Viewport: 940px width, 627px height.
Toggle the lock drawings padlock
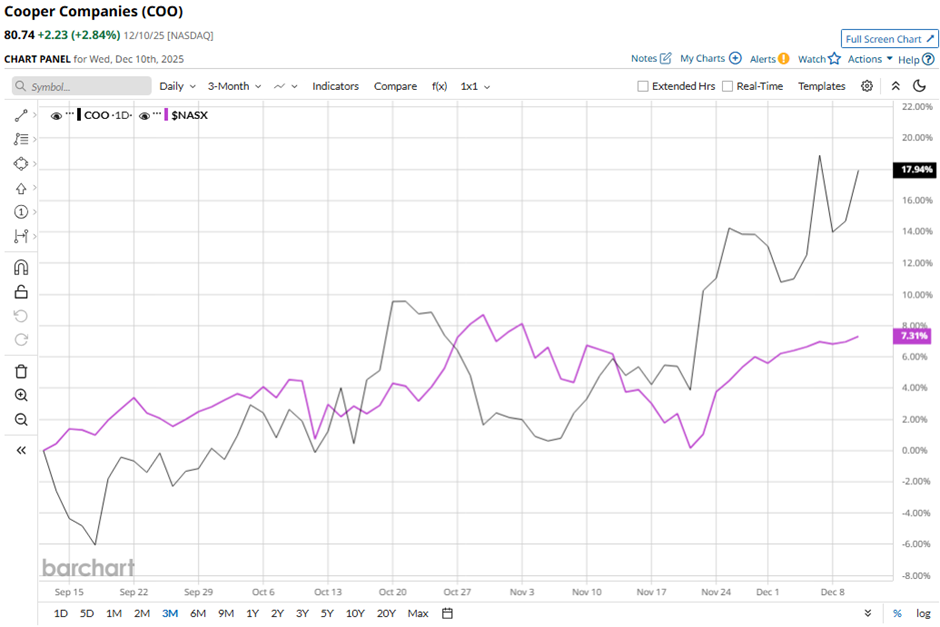click(x=21, y=292)
